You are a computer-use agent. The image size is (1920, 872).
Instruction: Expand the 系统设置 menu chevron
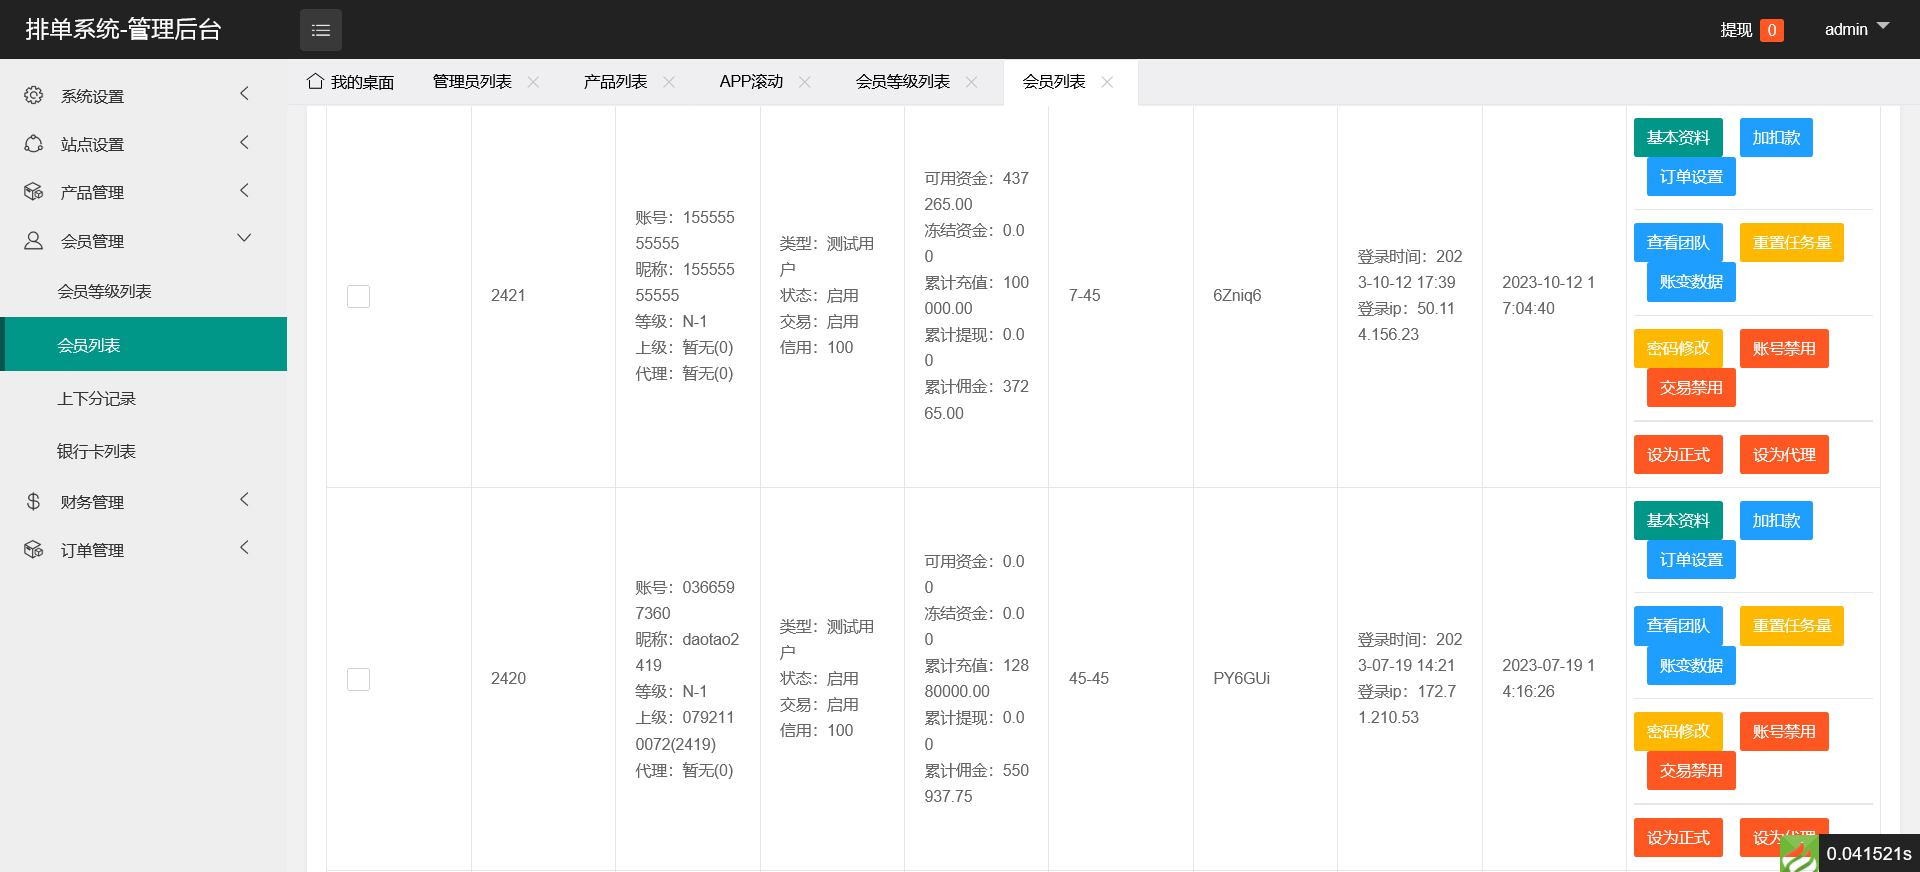244,94
